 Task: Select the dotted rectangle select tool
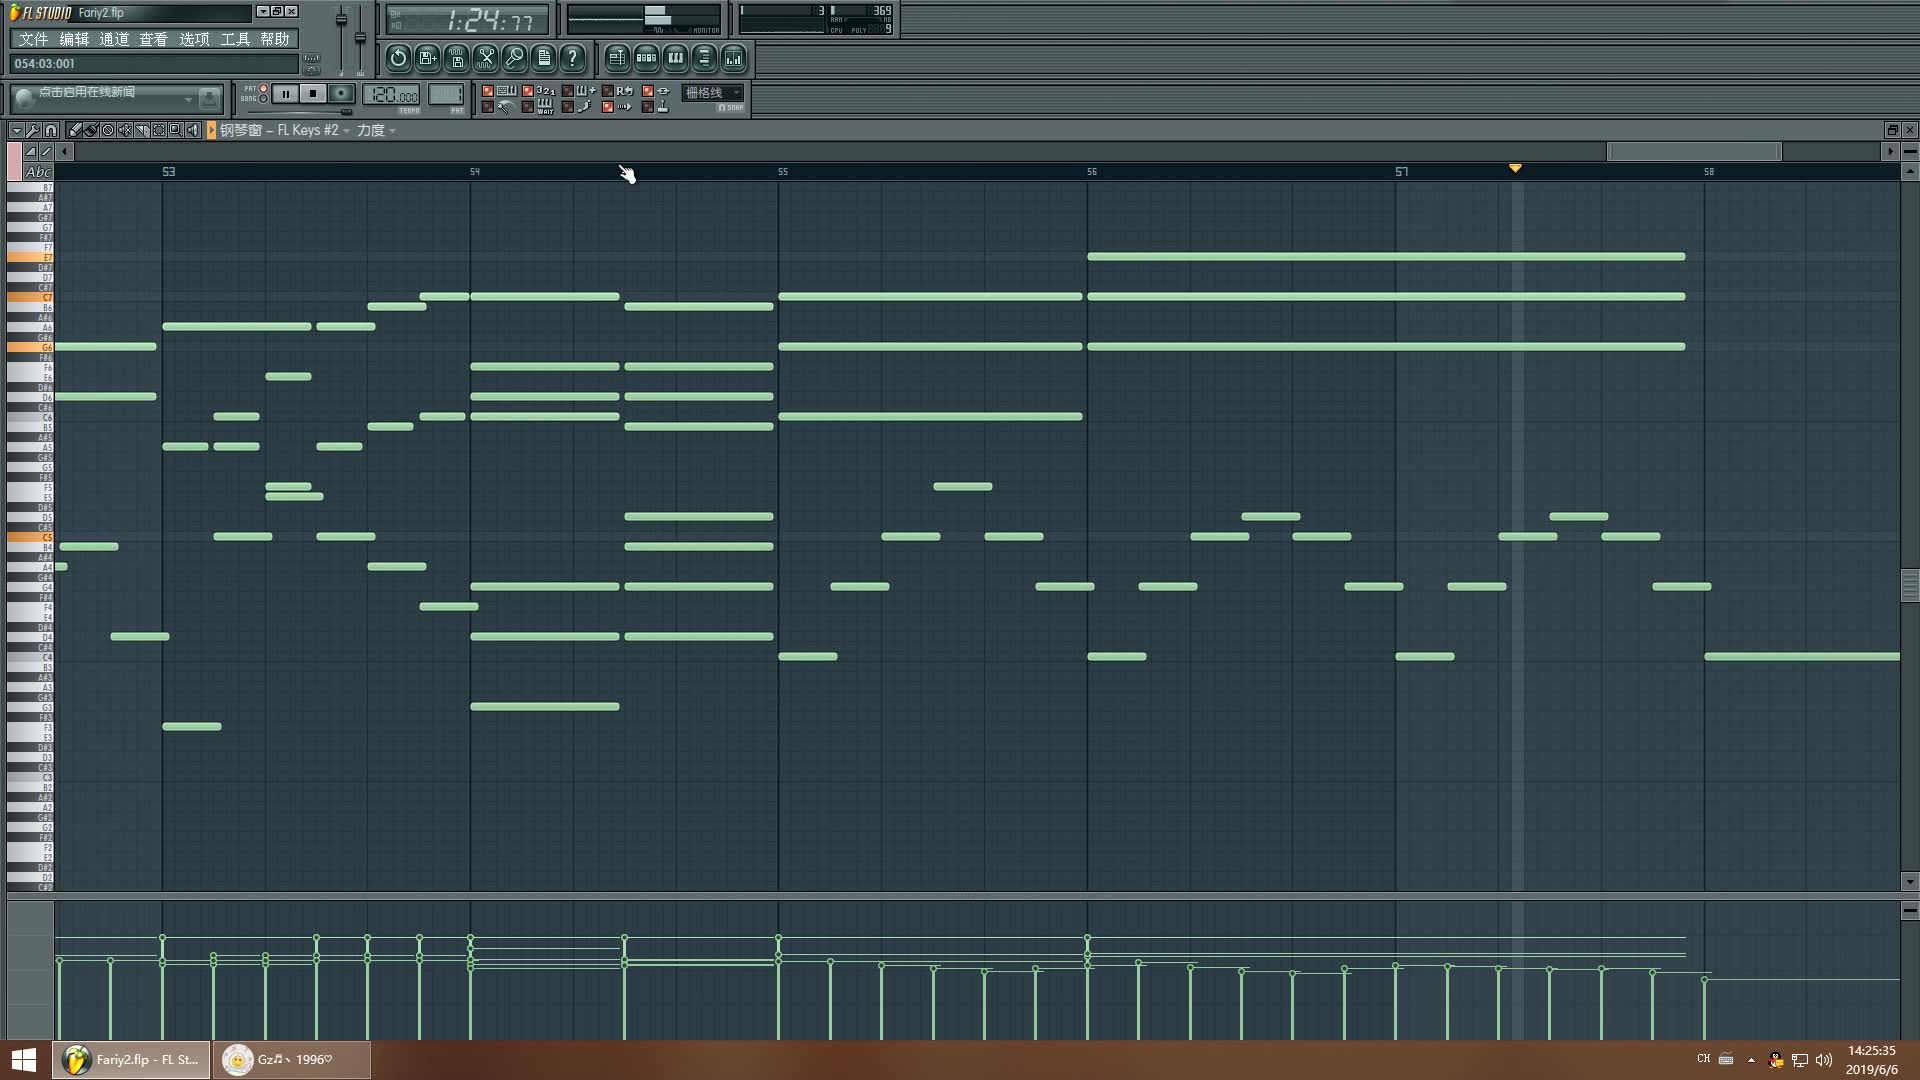pos(158,130)
